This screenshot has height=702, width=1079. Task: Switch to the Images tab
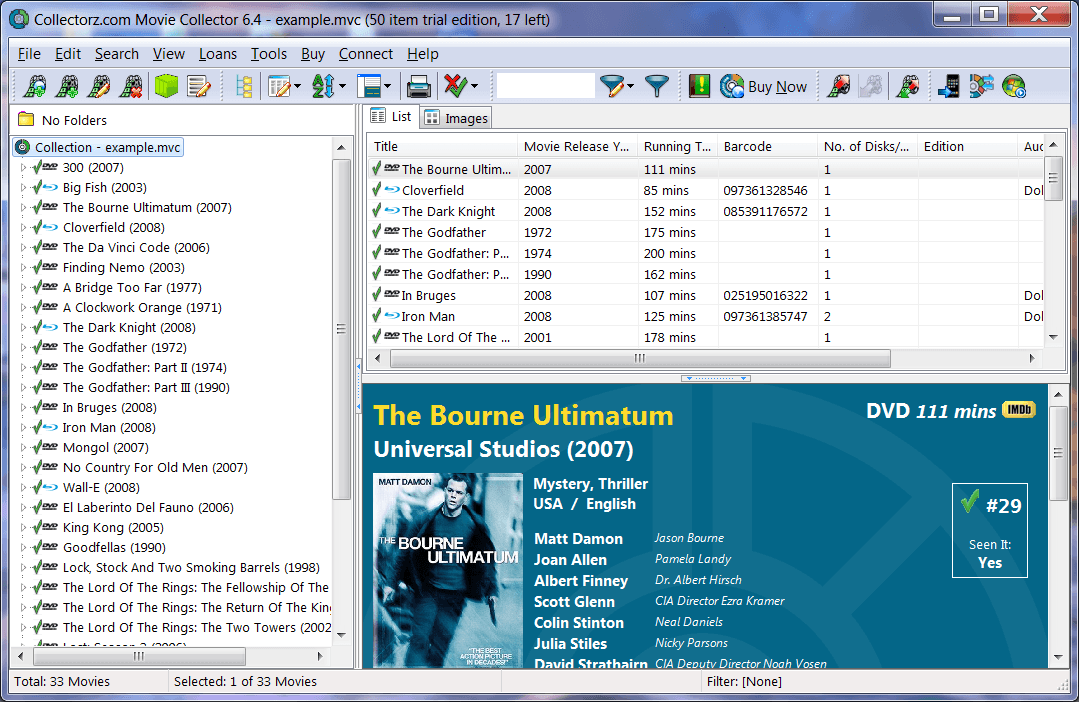456,118
